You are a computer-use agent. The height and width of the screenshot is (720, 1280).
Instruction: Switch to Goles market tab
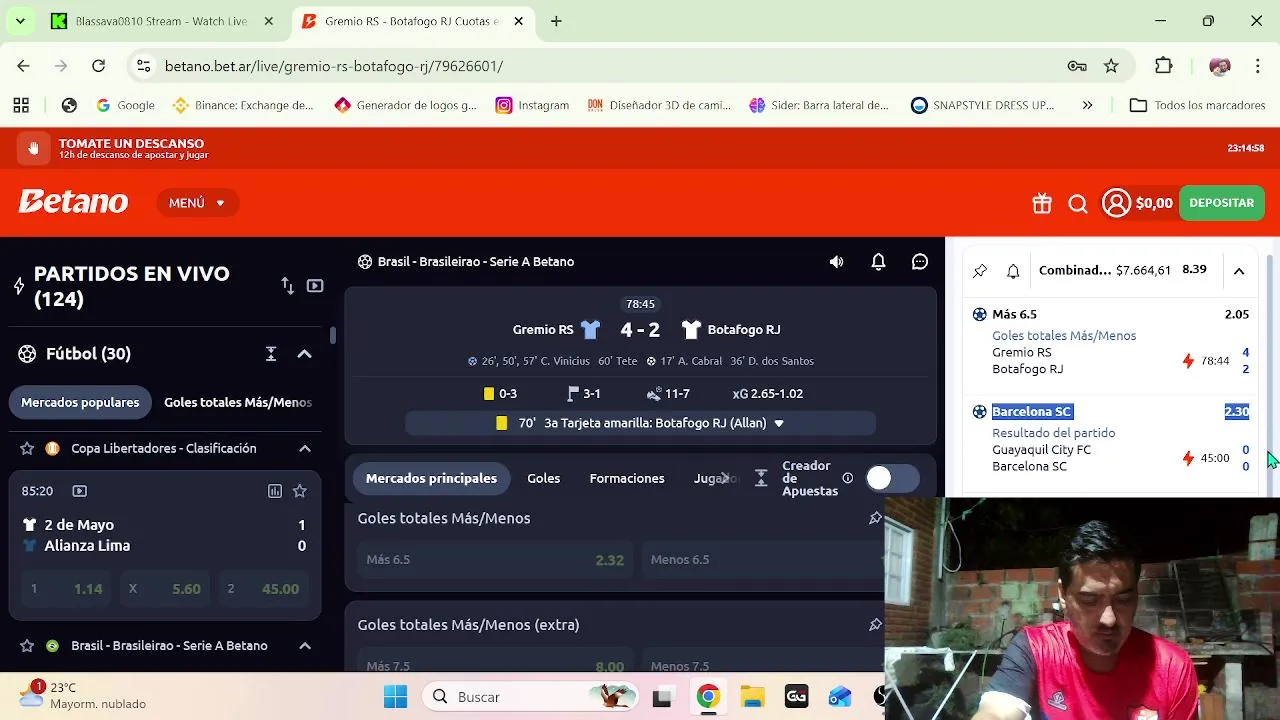544,478
